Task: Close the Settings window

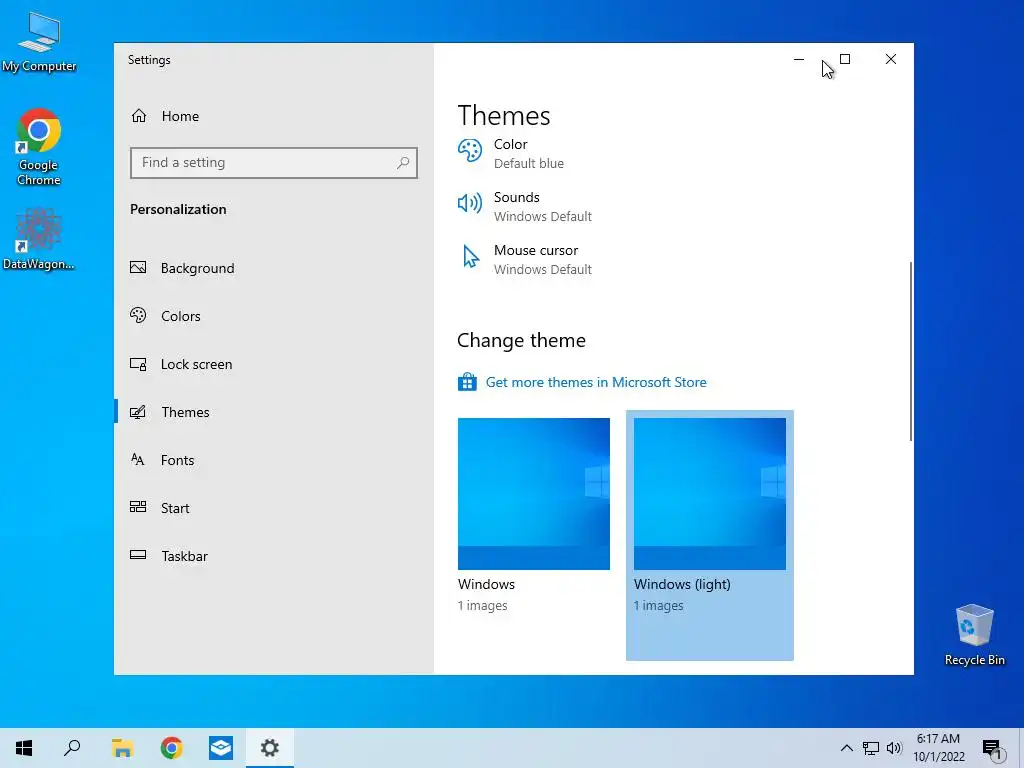Action: click(891, 59)
